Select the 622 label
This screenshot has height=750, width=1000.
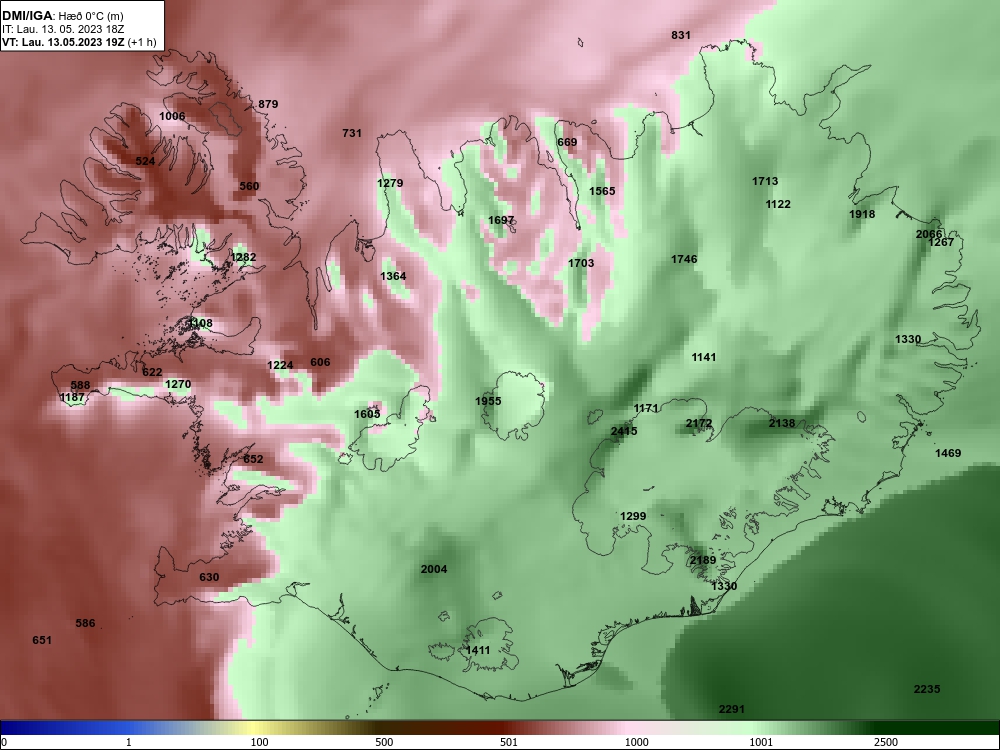[152, 372]
